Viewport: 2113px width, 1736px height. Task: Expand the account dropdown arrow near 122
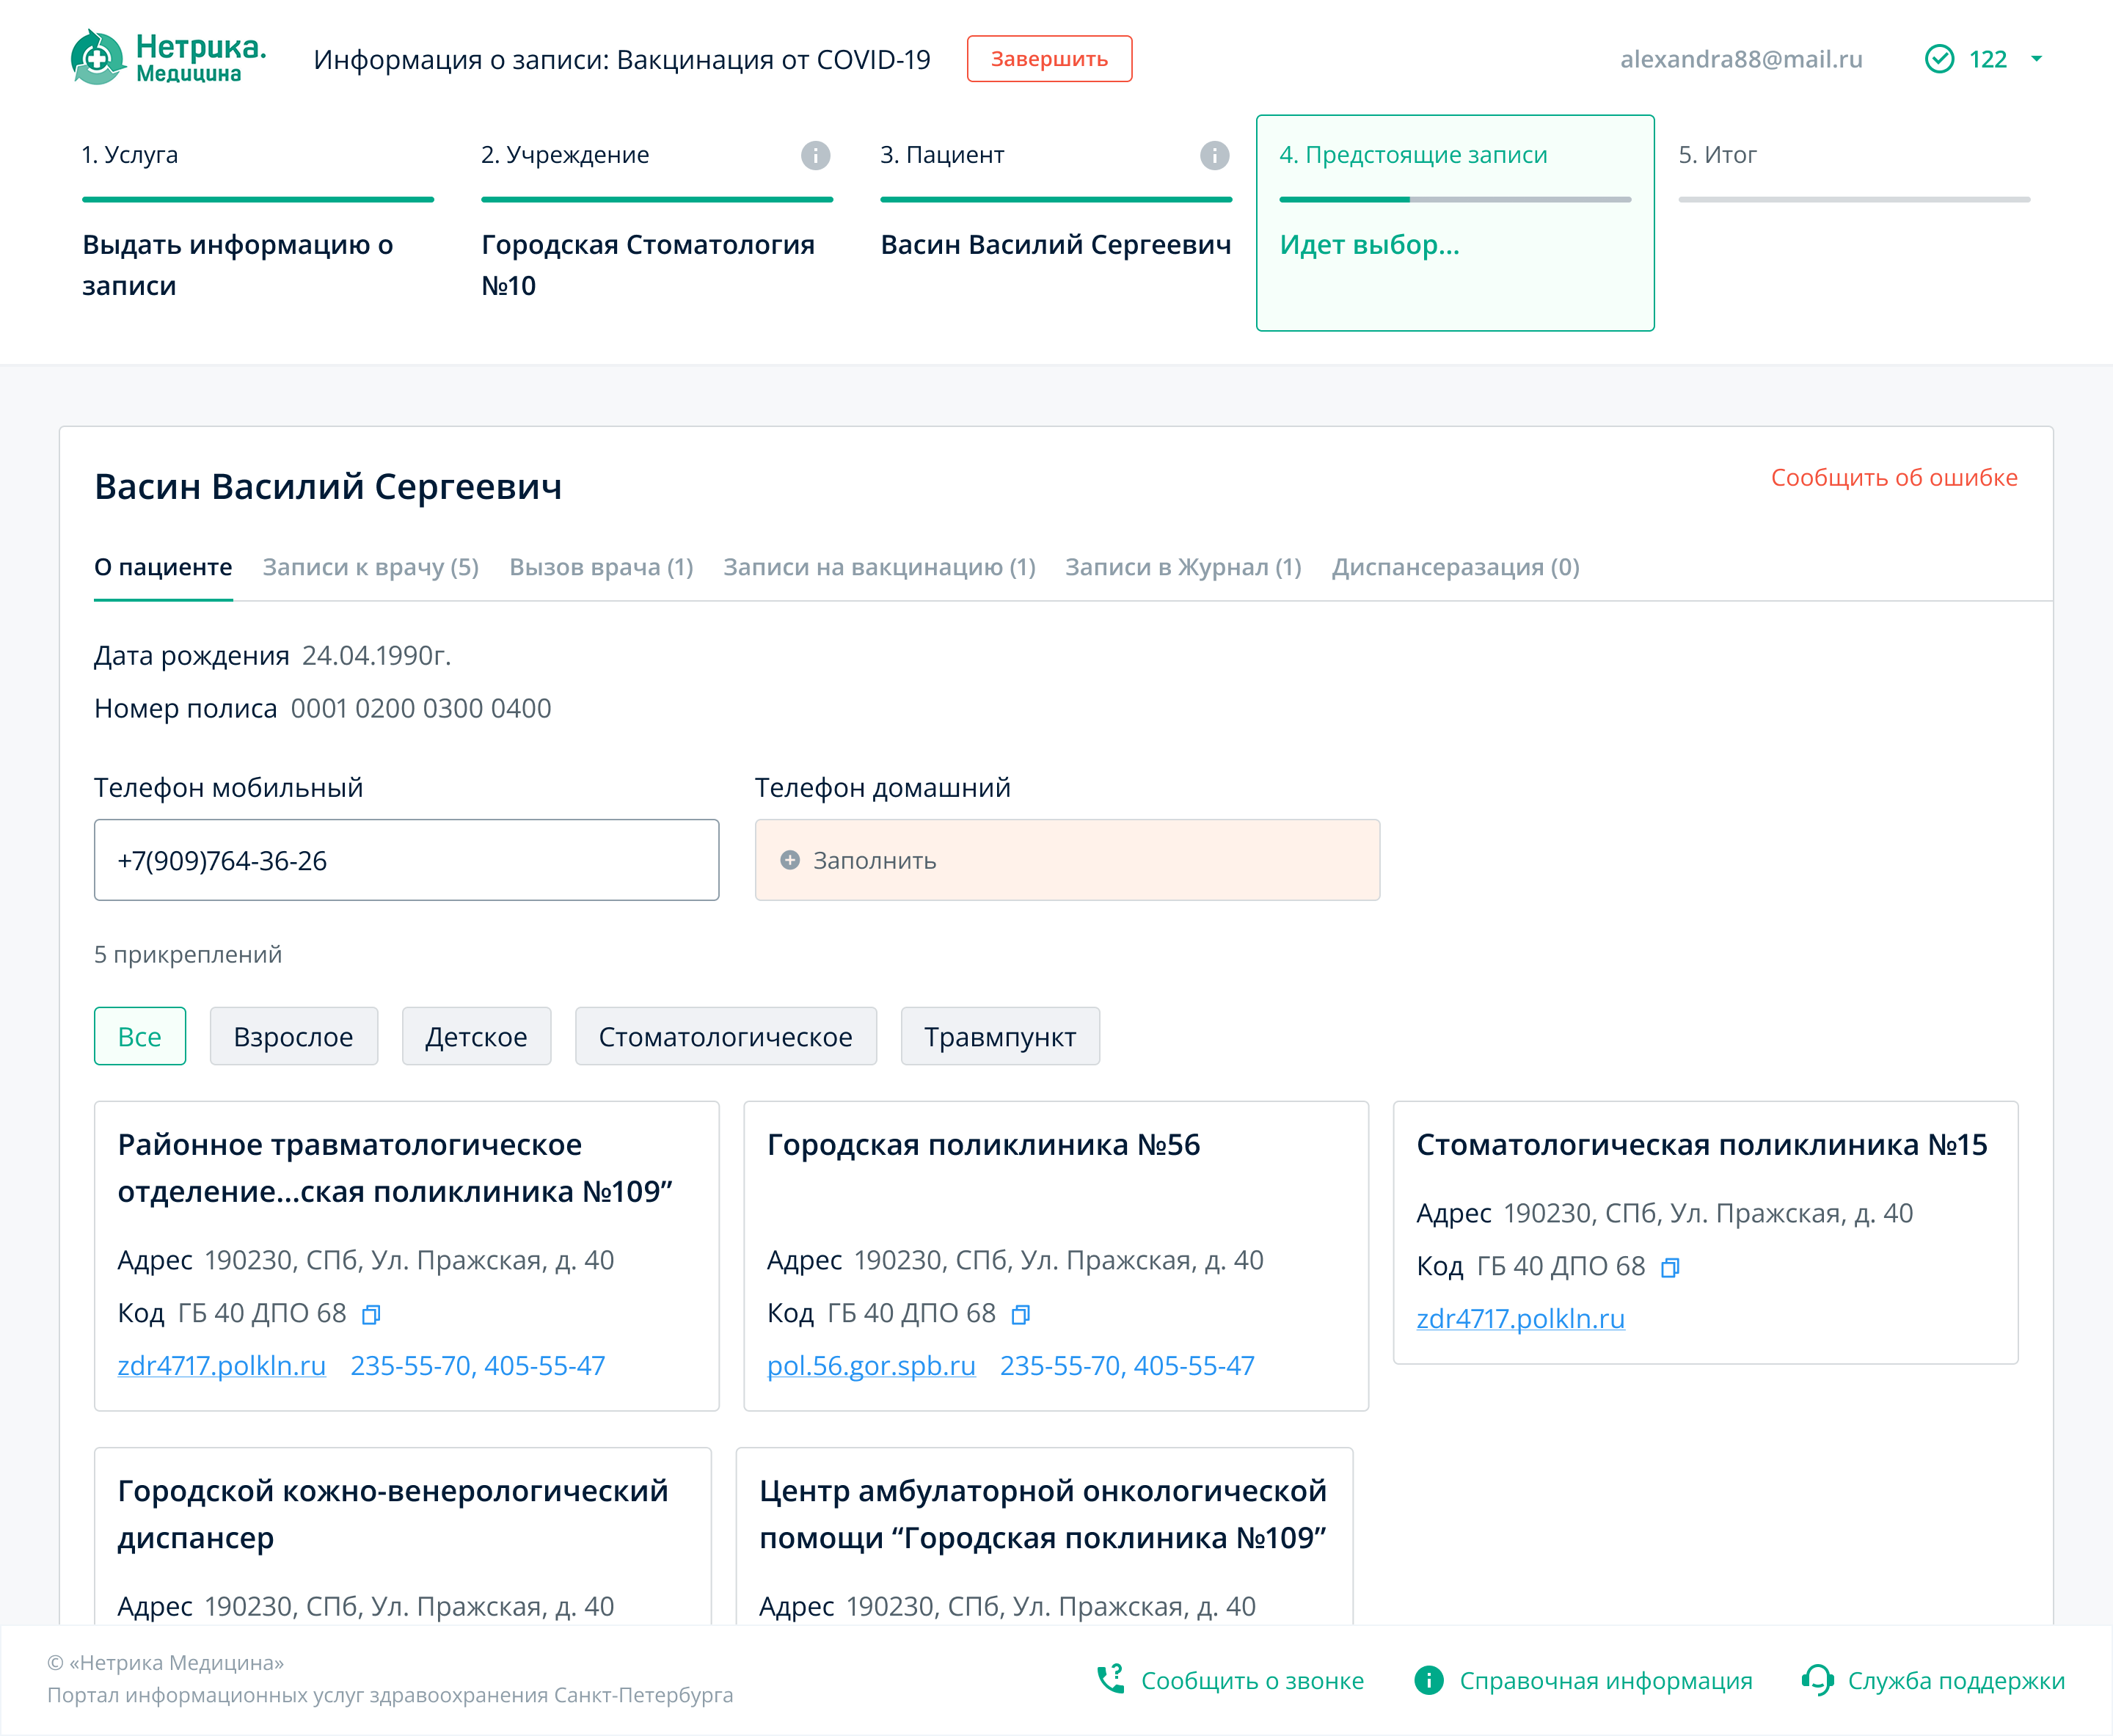(2037, 59)
